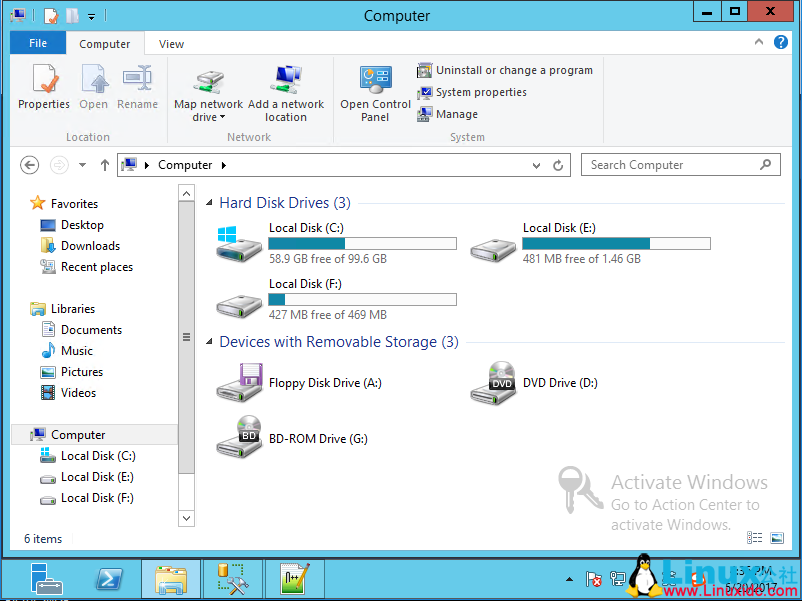This screenshot has height=601, width=802.
Task: Click the Search Computer input field
Action: point(670,165)
